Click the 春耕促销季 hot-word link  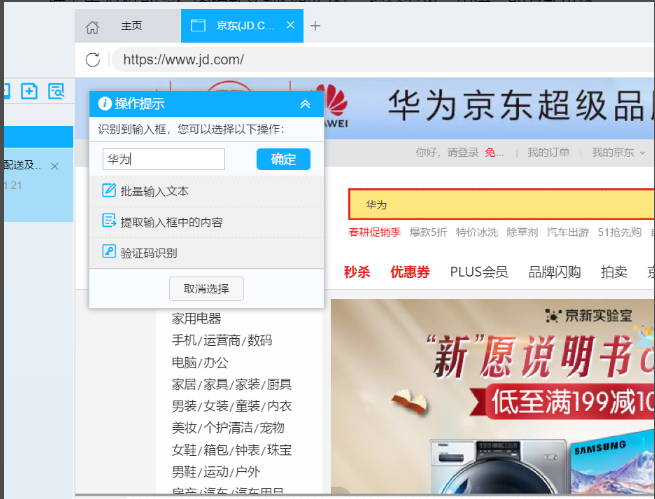pyautogui.click(x=375, y=232)
